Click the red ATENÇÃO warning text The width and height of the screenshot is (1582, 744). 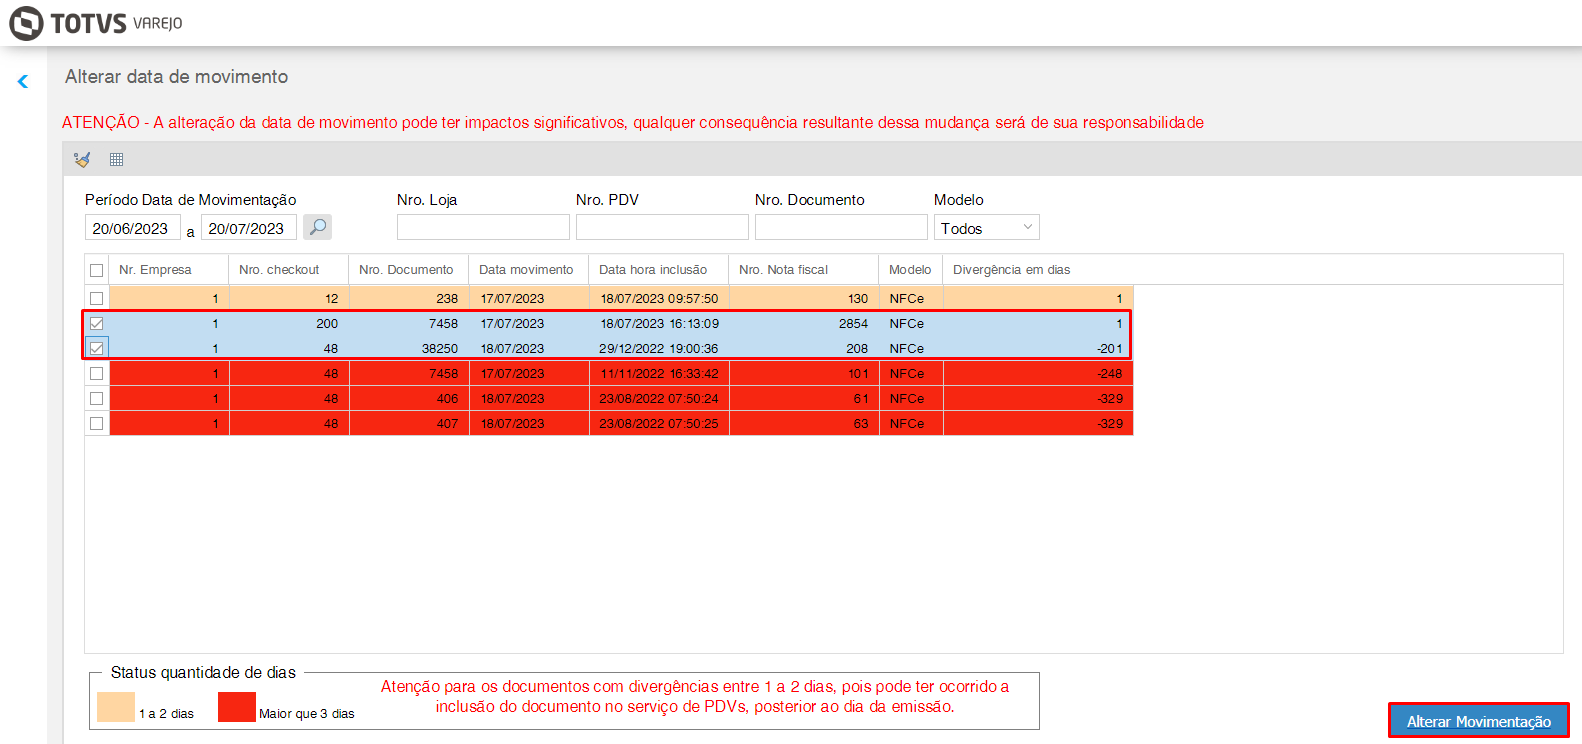pyautogui.click(x=633, y=122)
